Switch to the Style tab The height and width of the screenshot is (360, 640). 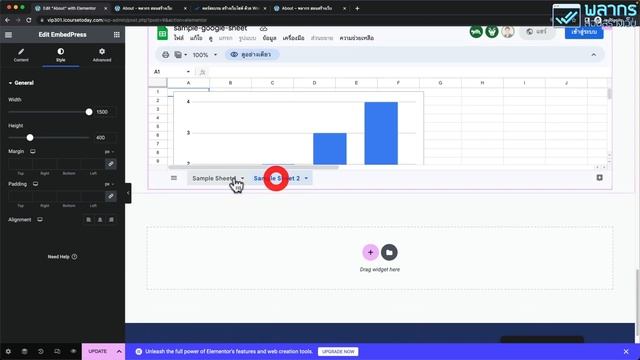click(x=60, y=55)
